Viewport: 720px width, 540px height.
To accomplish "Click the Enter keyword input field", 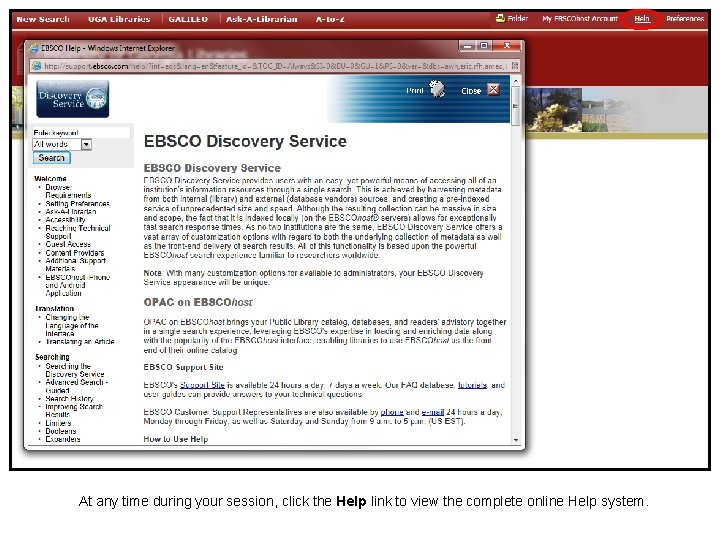I will 81,133.
